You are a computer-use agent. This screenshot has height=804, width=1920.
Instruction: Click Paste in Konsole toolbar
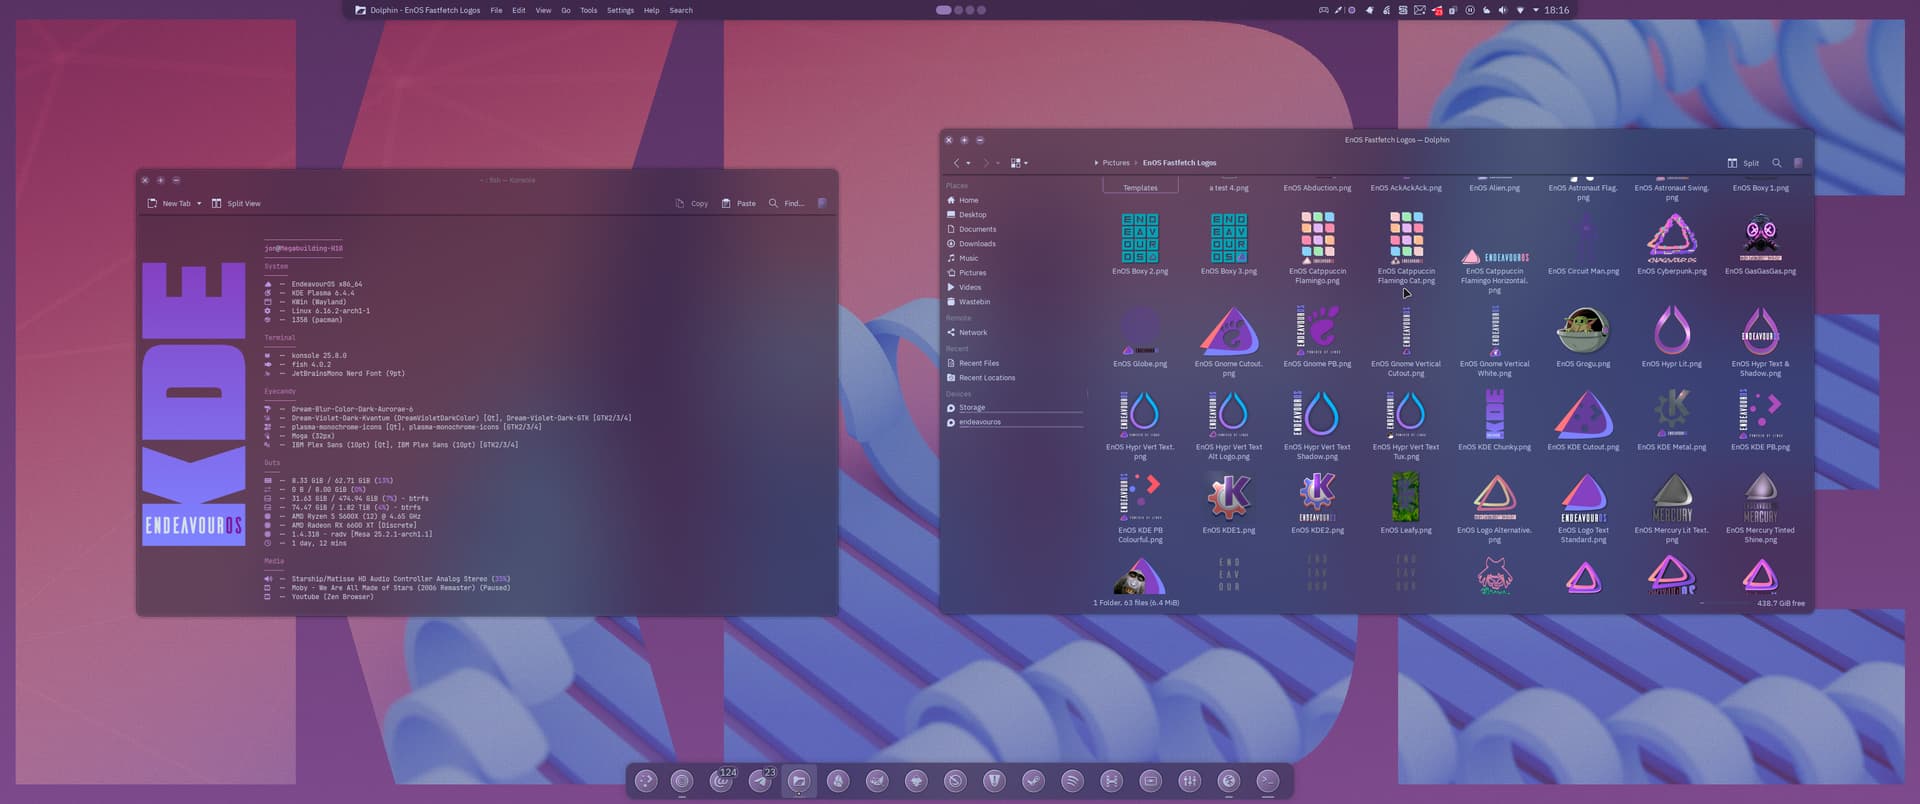(738, 203)
